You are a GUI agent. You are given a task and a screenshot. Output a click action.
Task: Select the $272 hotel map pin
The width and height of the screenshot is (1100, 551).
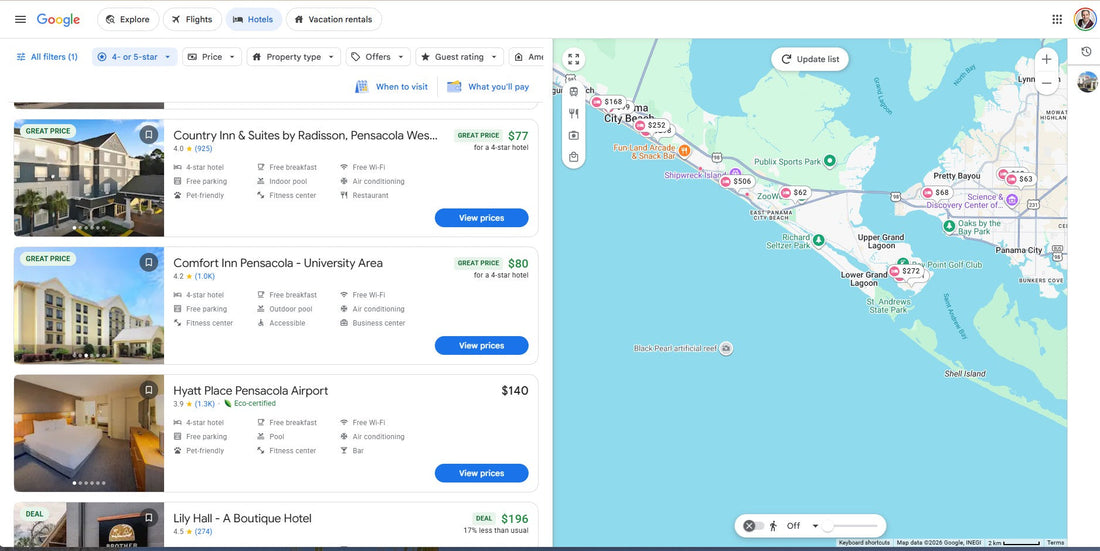pos(905,271)
